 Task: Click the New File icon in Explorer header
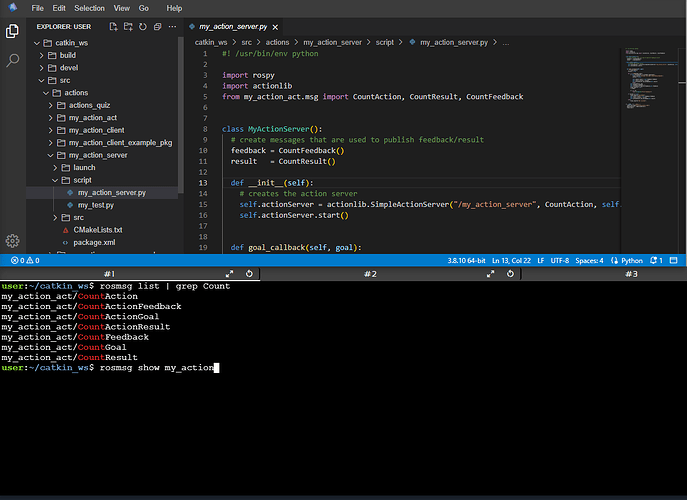point(113,27)
